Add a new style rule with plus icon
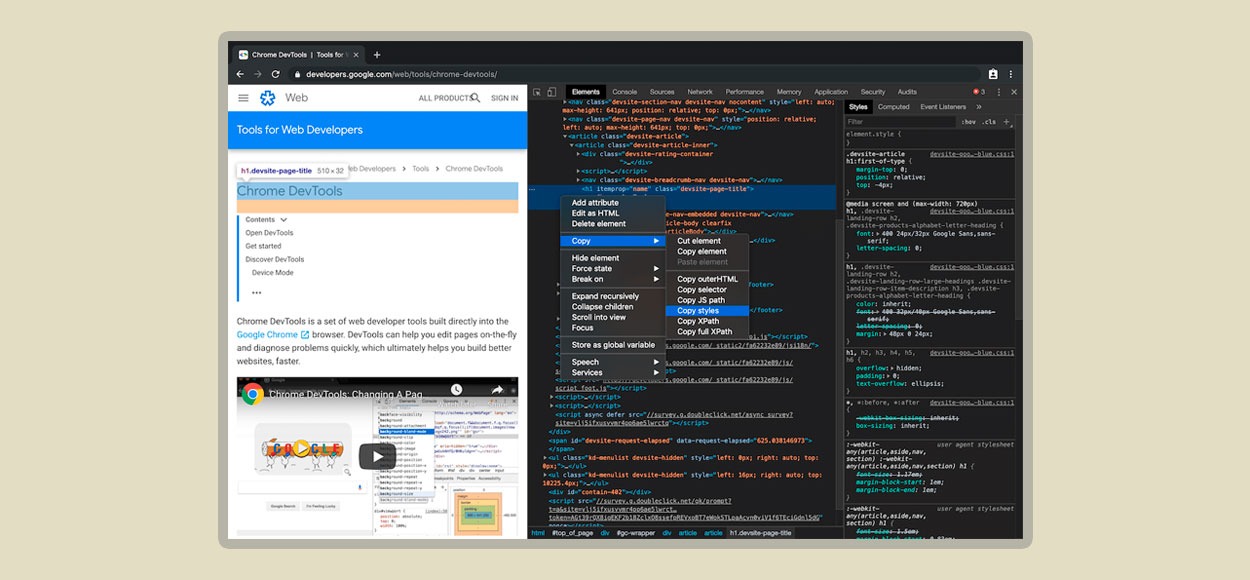 (x=1007, y=122)
